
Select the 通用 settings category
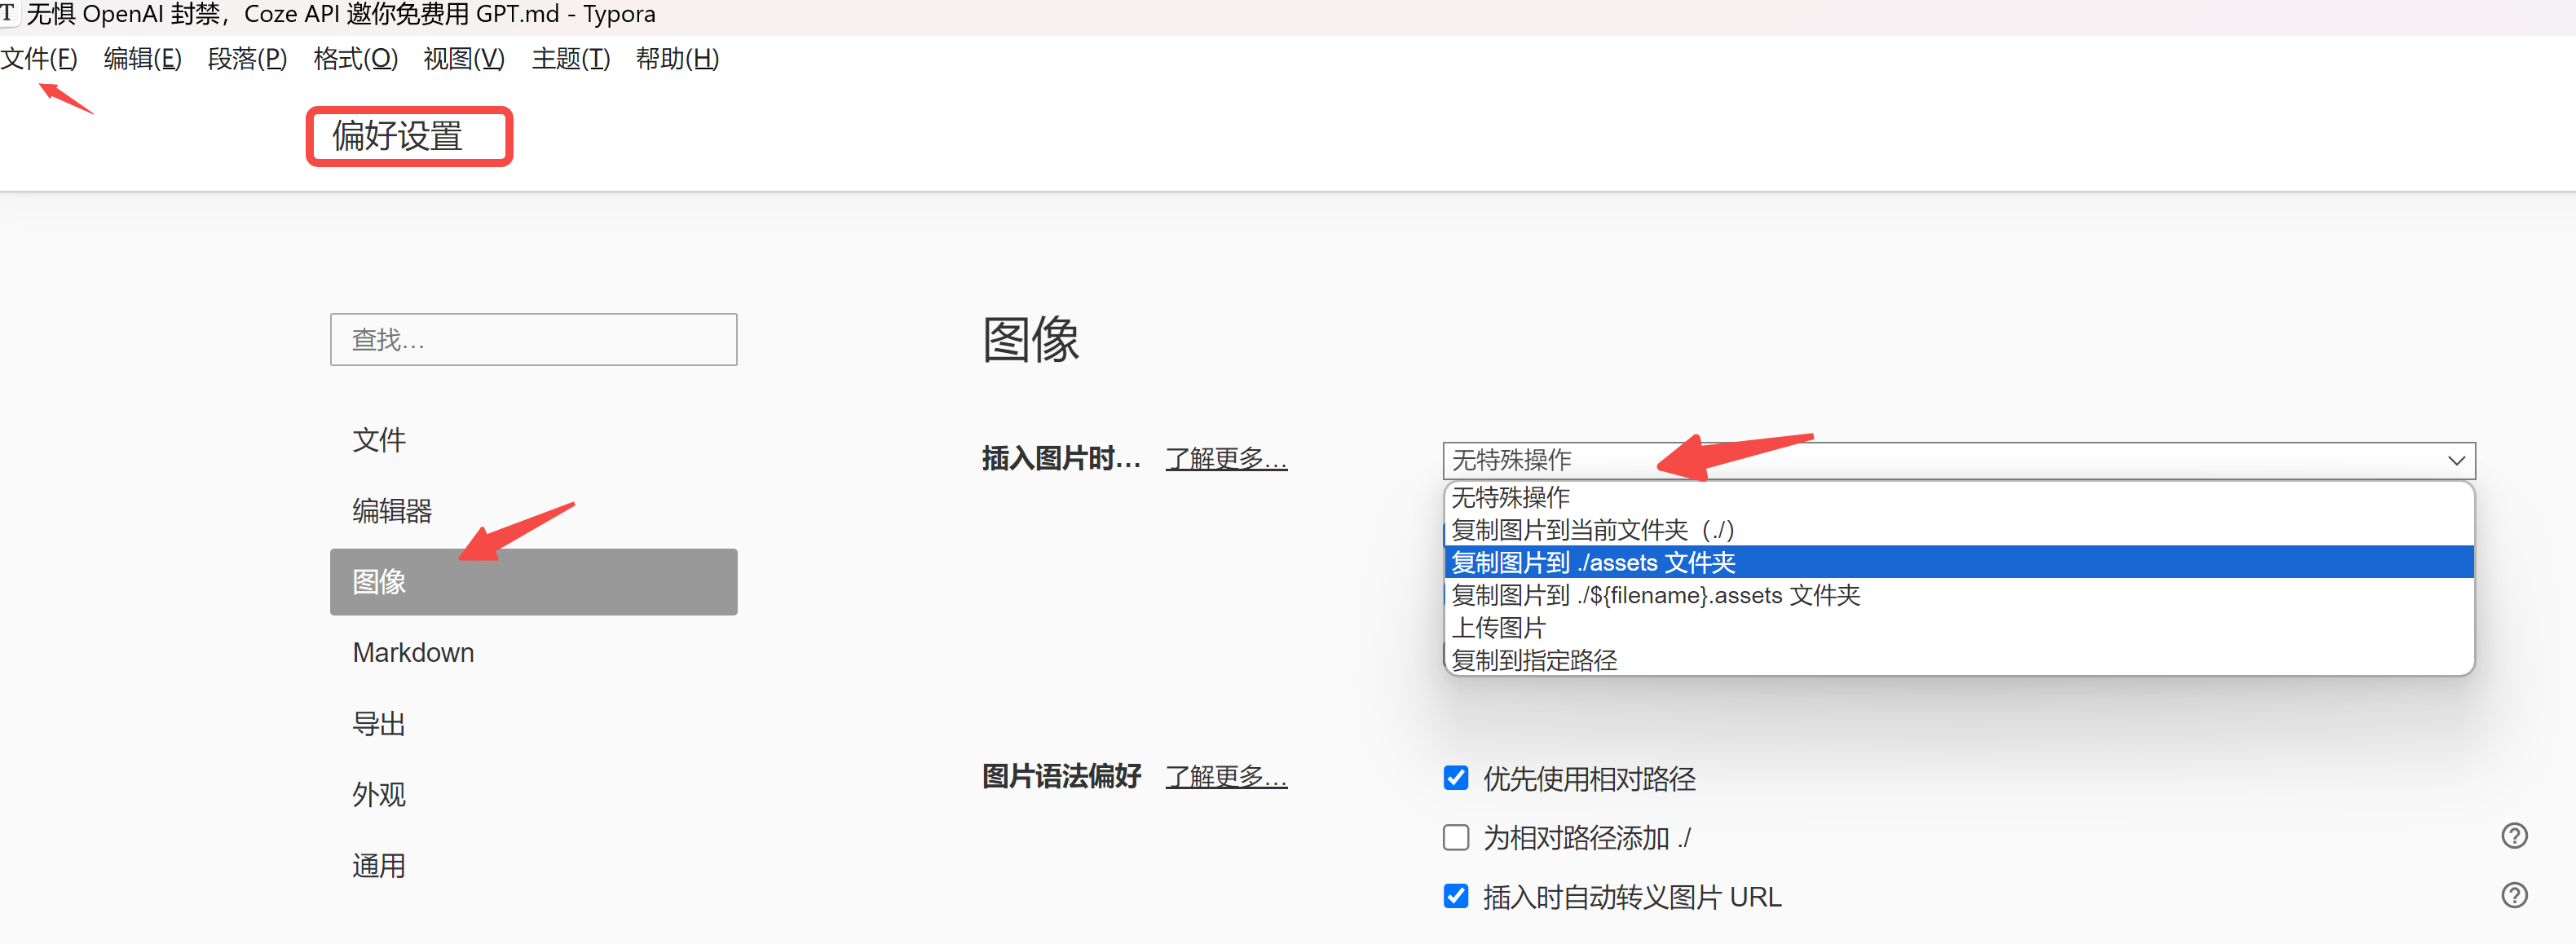(x=378, y=865)
